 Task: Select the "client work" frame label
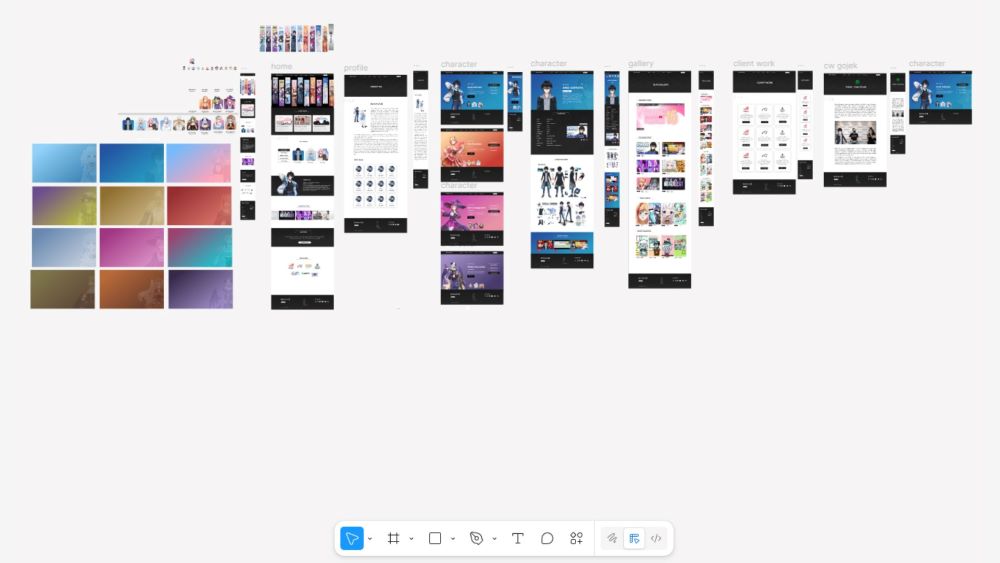coord(753,64)
